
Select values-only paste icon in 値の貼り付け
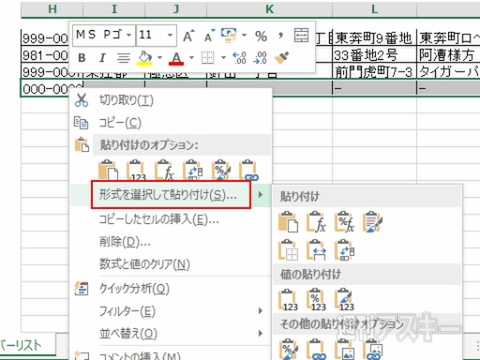tap(288, 300)
